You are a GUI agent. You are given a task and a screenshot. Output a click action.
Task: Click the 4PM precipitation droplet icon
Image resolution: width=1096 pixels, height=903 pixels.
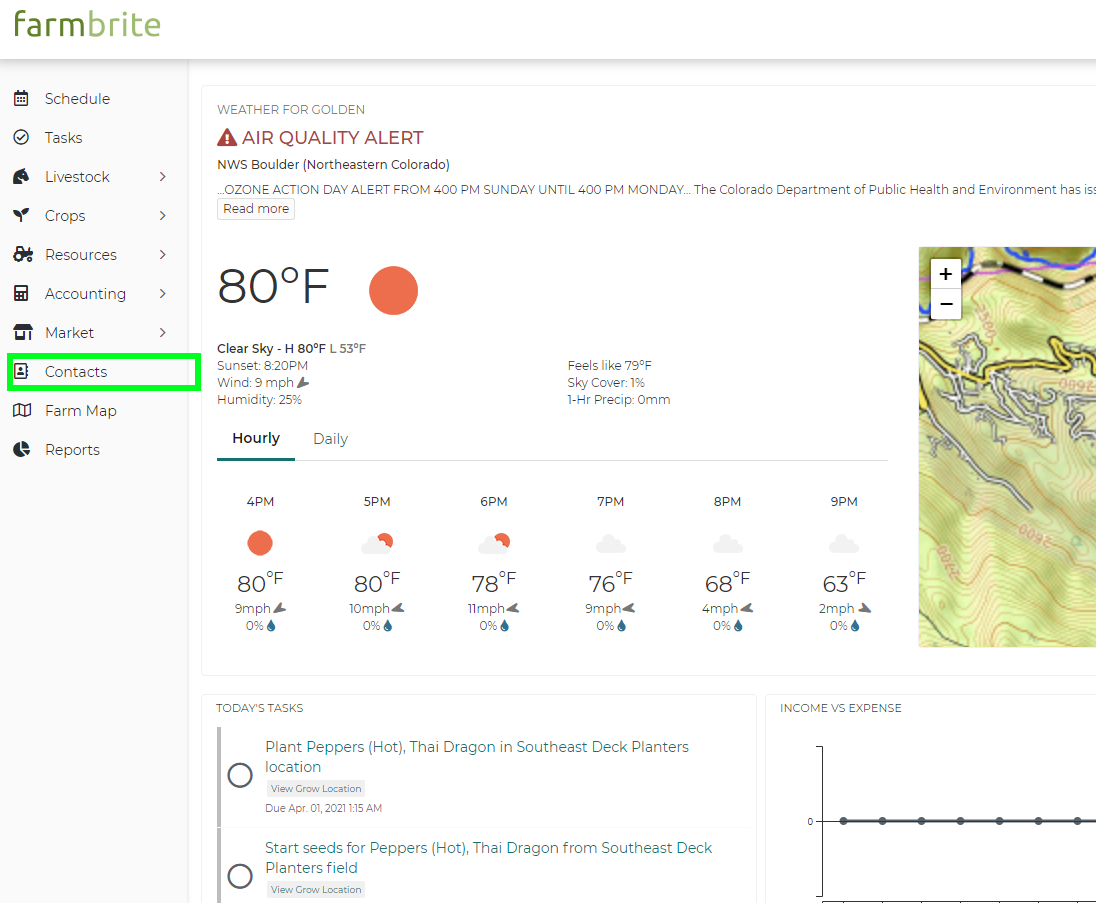click(x=271, y=626)
